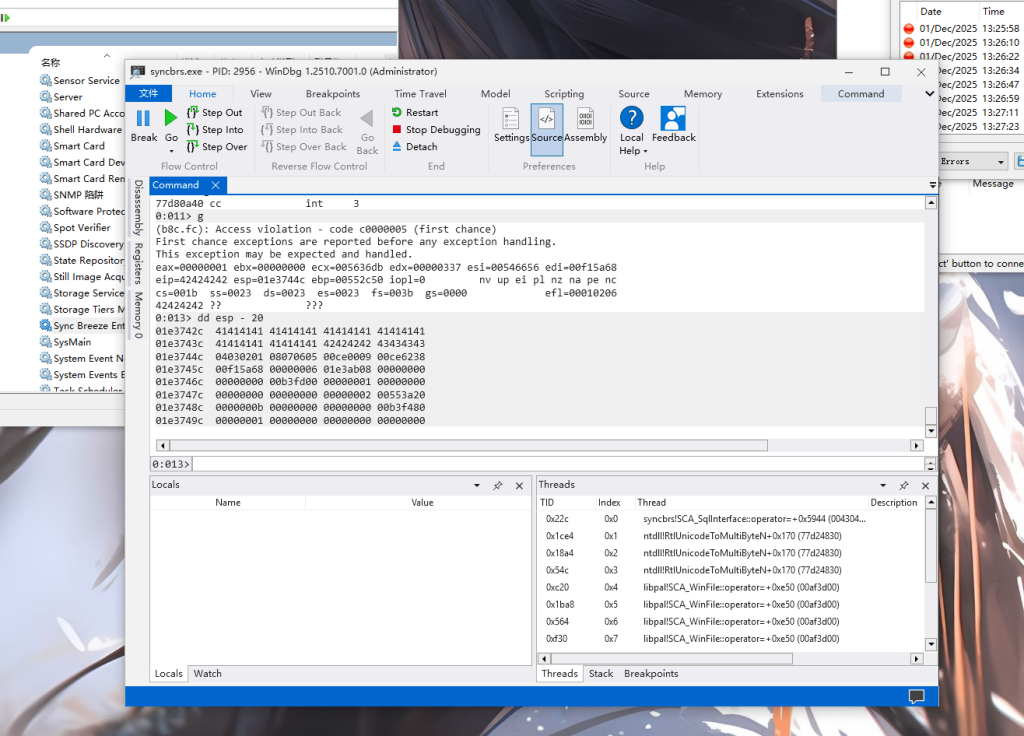Click the Break pause icon

(x=143, y=118)
